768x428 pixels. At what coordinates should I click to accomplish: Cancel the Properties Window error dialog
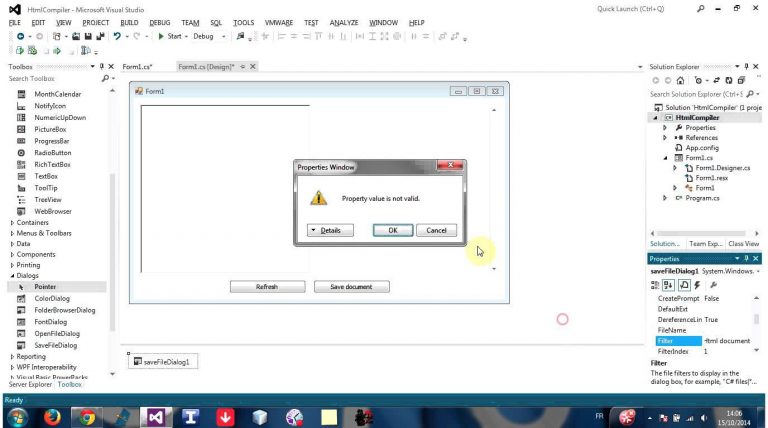[x=436, y=230]
